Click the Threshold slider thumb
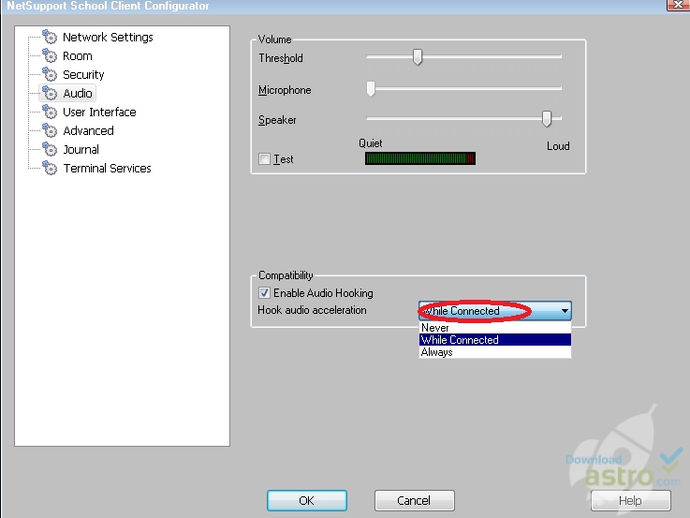 point(418,57)
